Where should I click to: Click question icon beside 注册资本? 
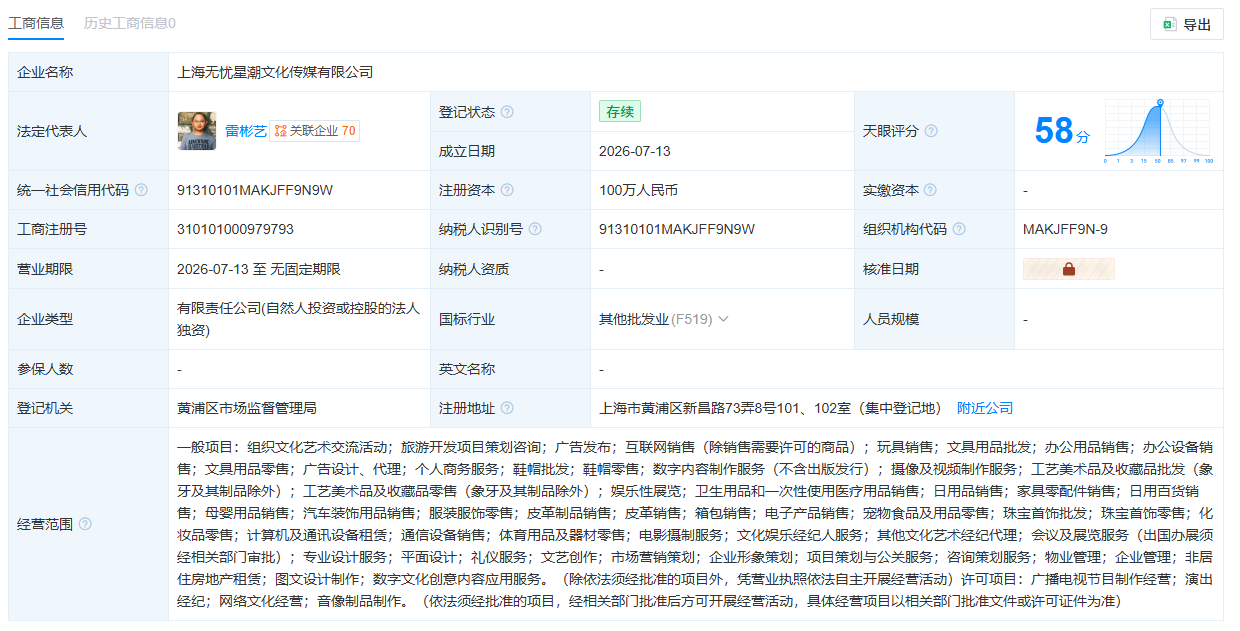point(507,190)
